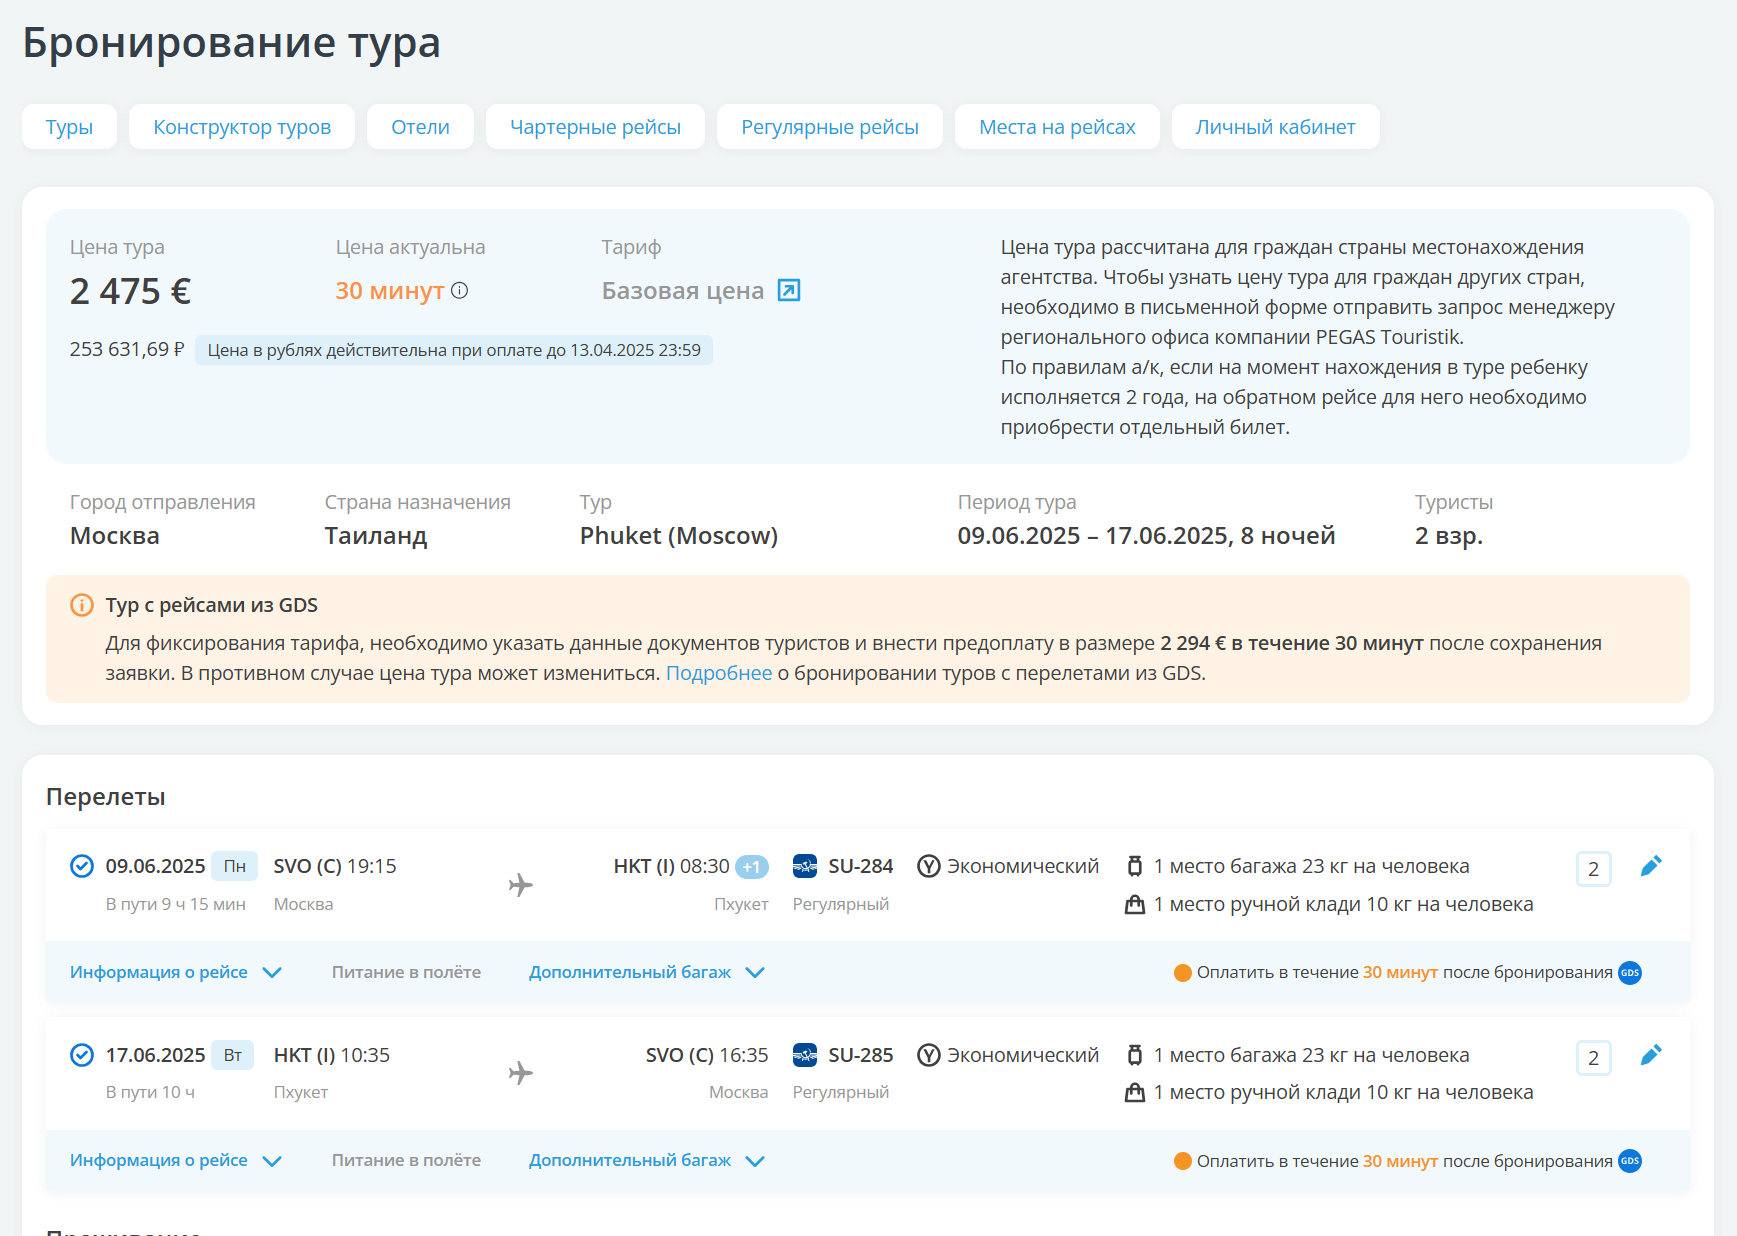1737x1236 pixels.
Task: Expand Информация о рейсе for return flight
Action: [x=175, y=1160]
